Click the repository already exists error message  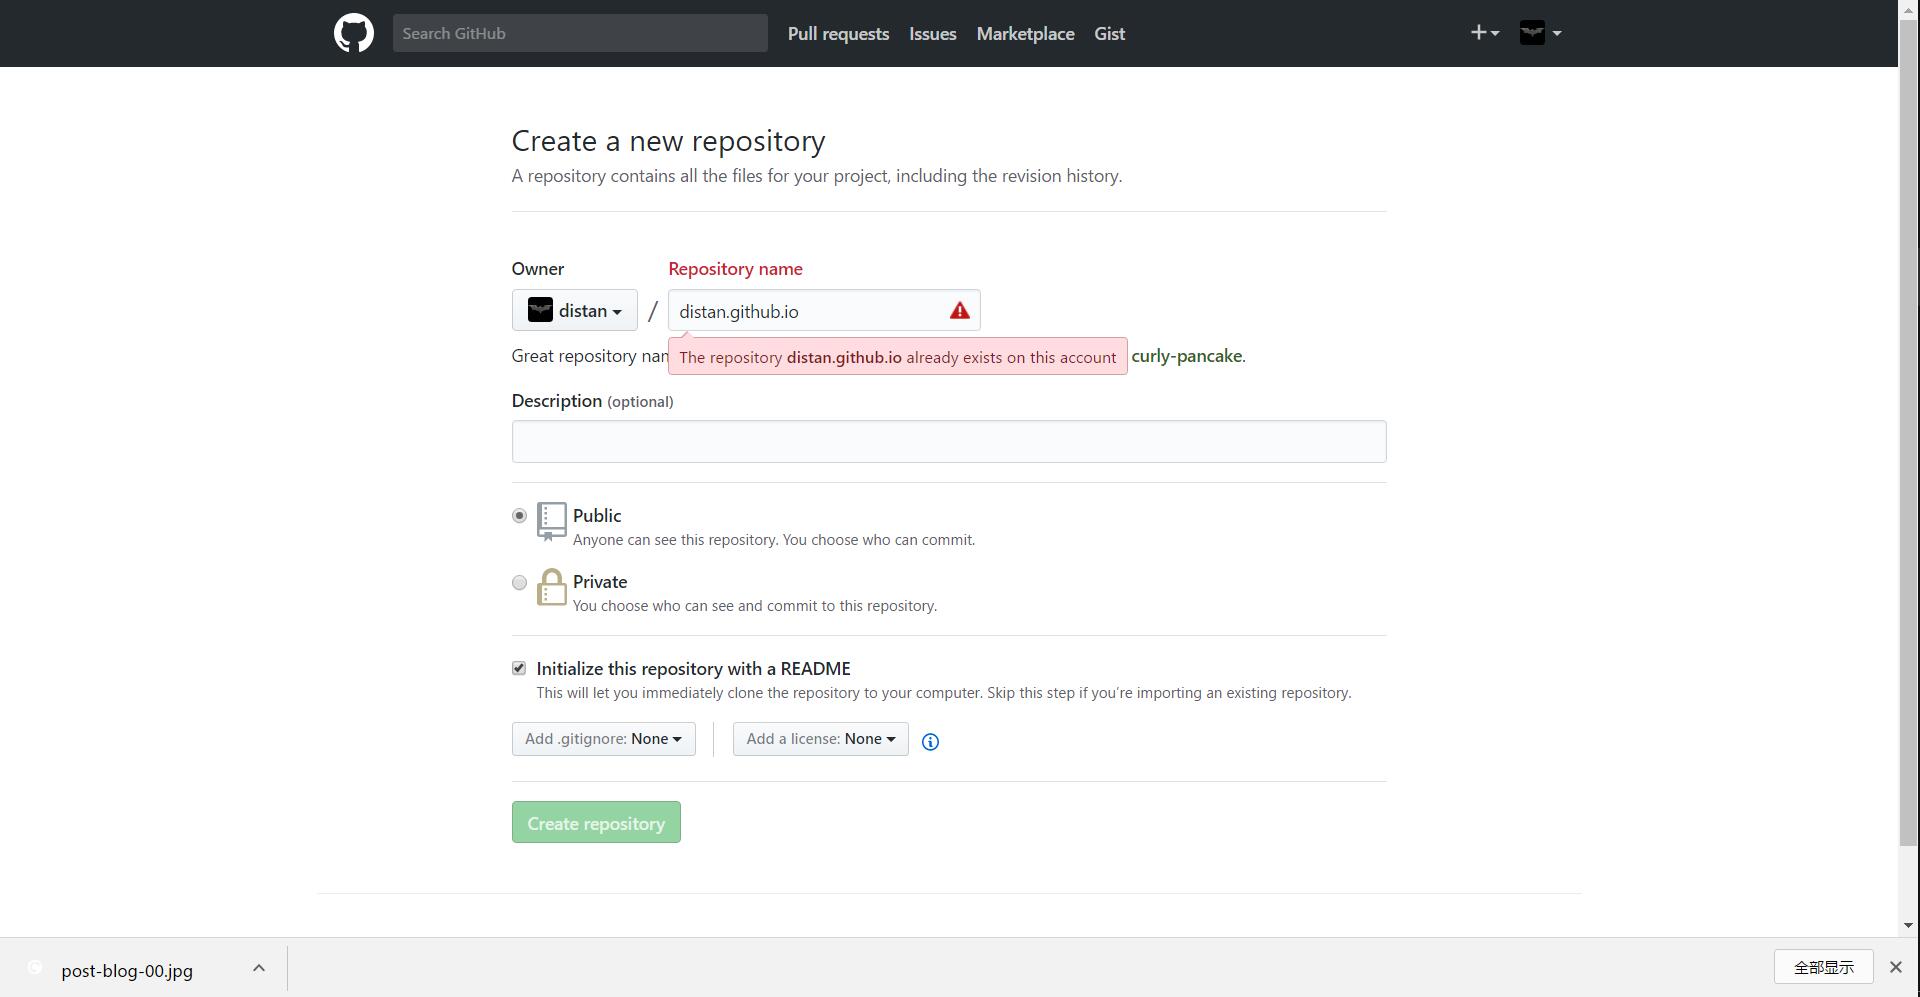point(897,357)
